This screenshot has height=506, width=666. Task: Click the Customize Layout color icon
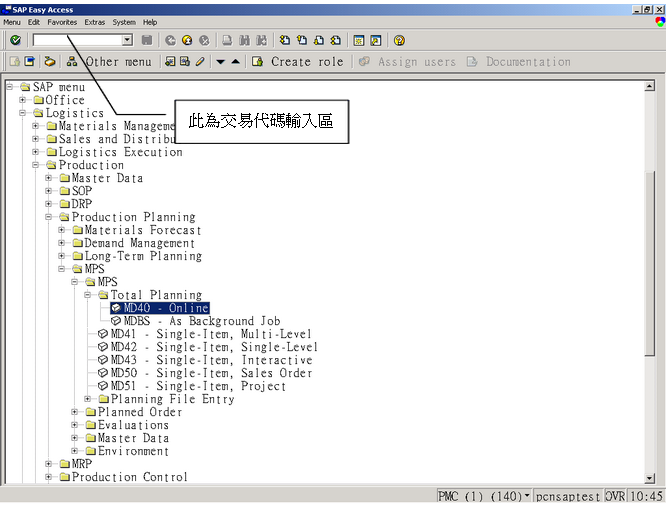660,22
